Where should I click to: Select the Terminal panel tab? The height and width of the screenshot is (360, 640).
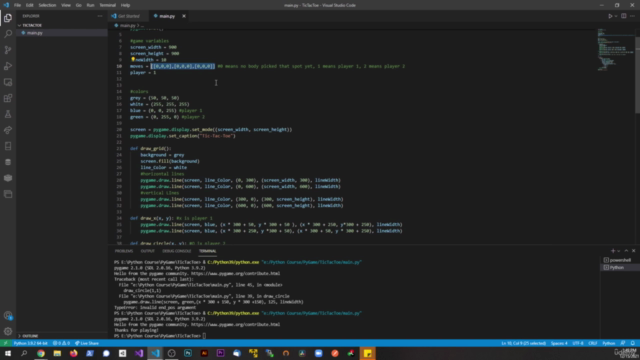pyautogui.click(x=207, y=251)
